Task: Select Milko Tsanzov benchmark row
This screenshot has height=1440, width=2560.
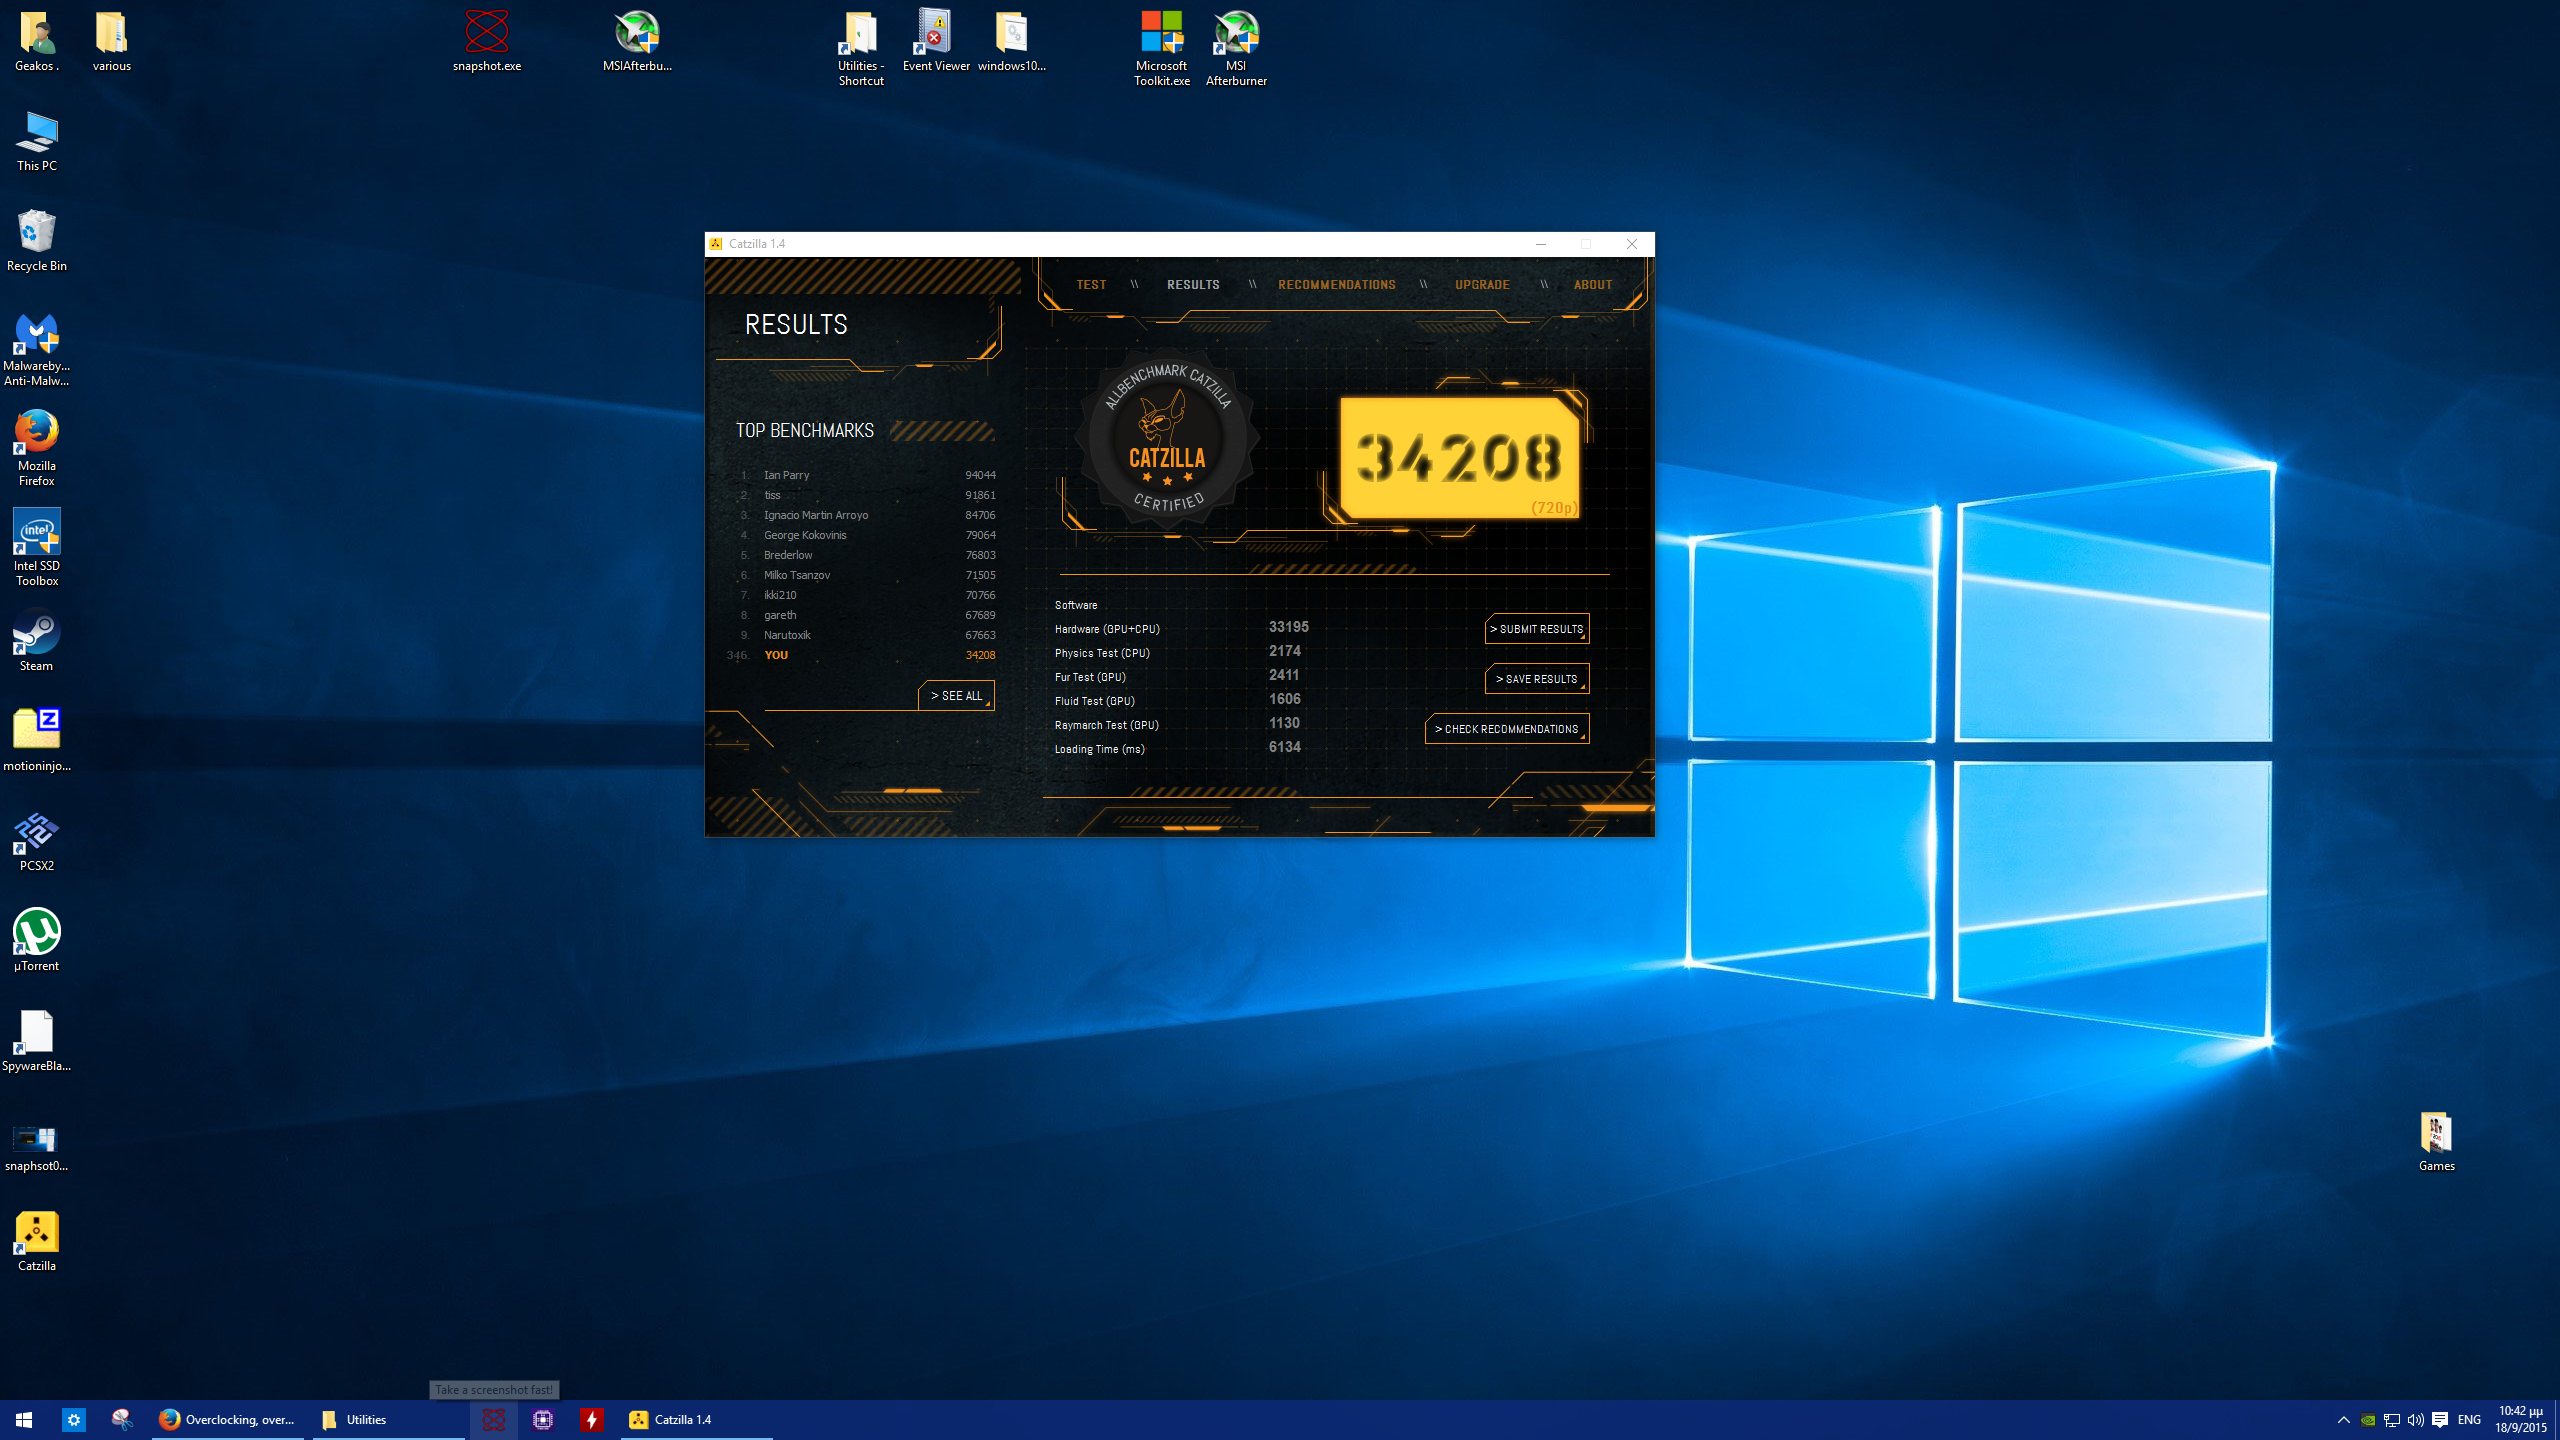Action: click(866, 575)
